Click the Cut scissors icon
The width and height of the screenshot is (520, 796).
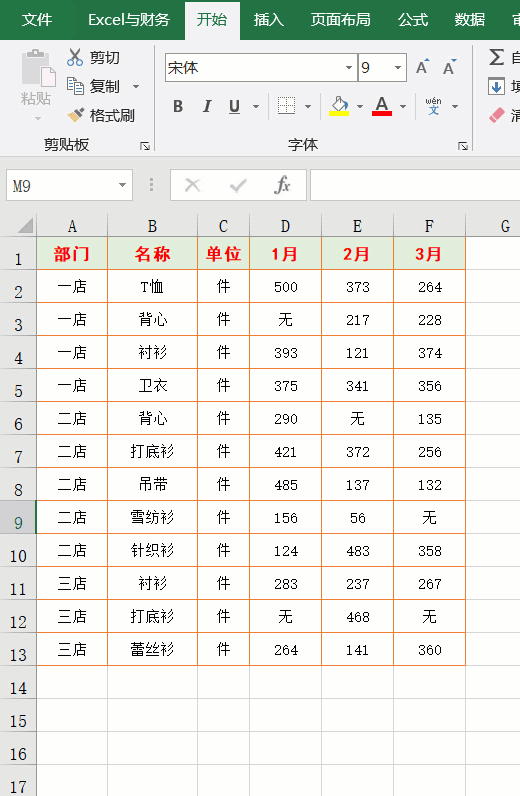tap(75, 57)
